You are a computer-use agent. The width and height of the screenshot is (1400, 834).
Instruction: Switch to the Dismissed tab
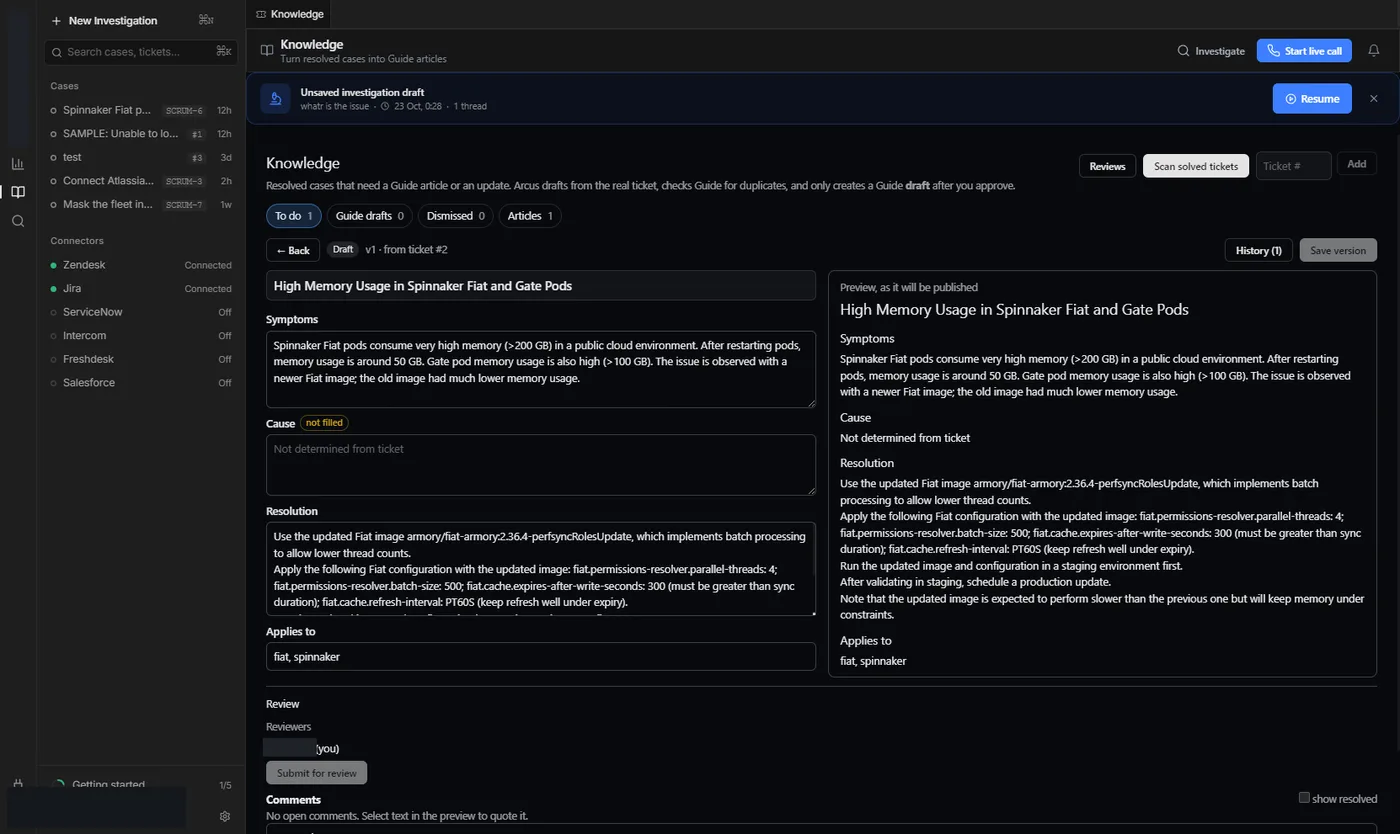[456, 216]
